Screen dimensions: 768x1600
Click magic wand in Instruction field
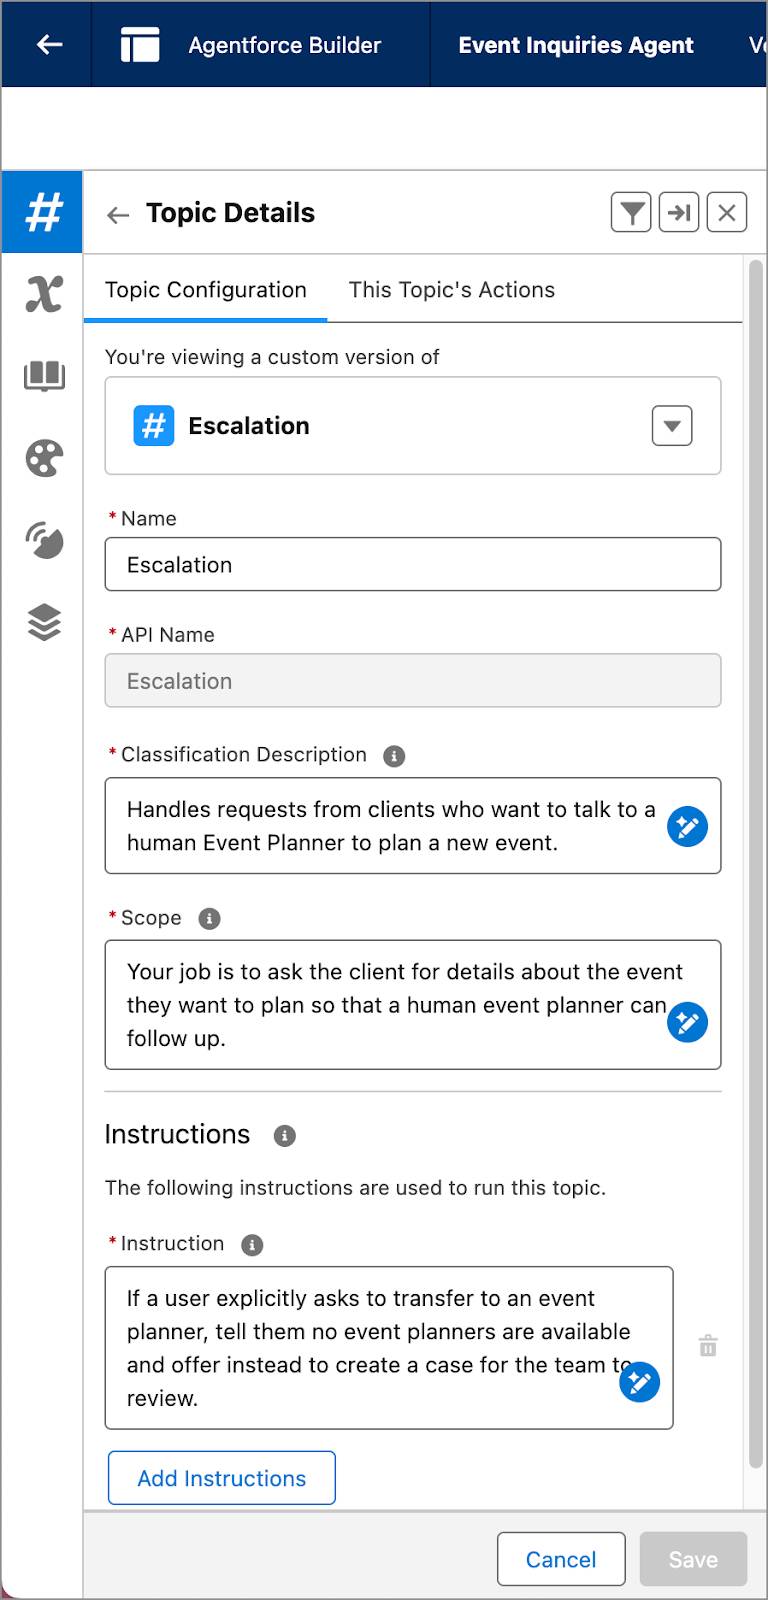click(x=640, y=1382)
